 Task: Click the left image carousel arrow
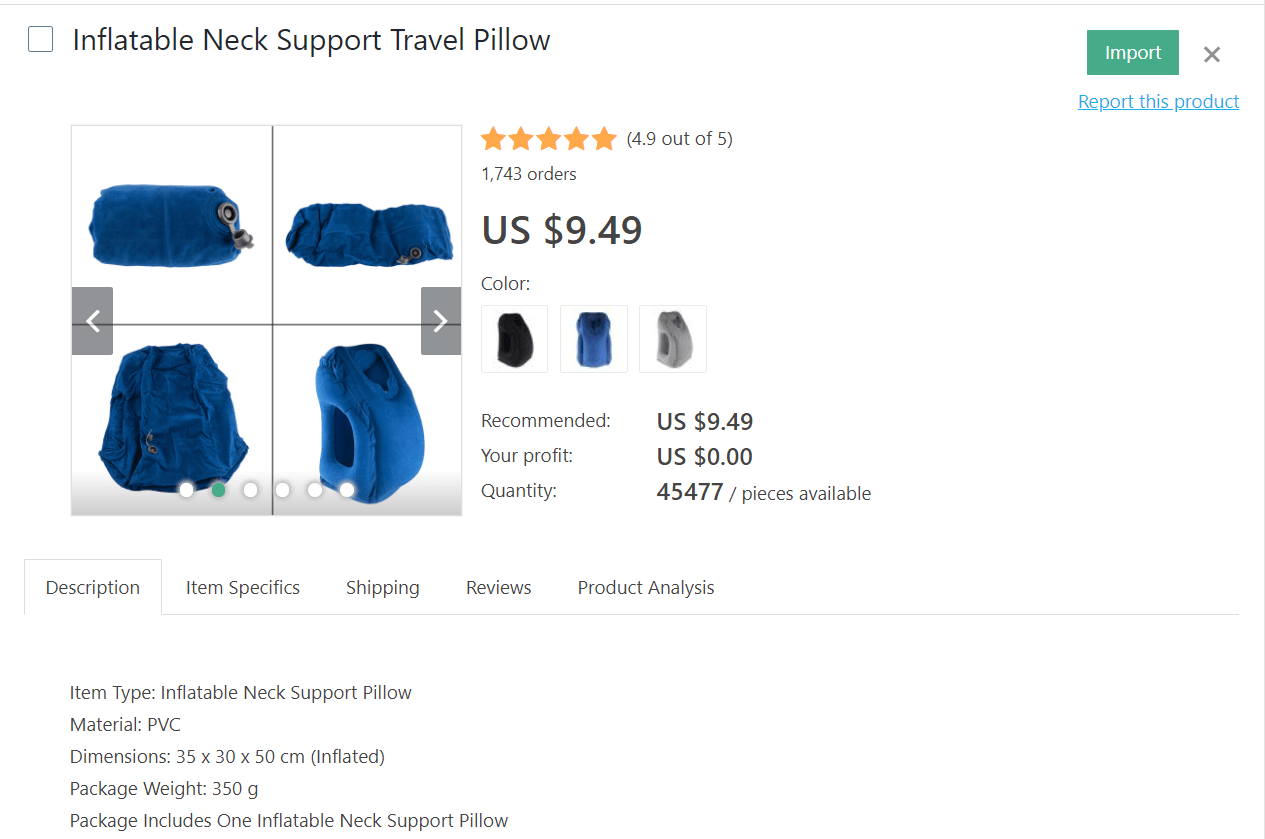click(x=92, y=320)
